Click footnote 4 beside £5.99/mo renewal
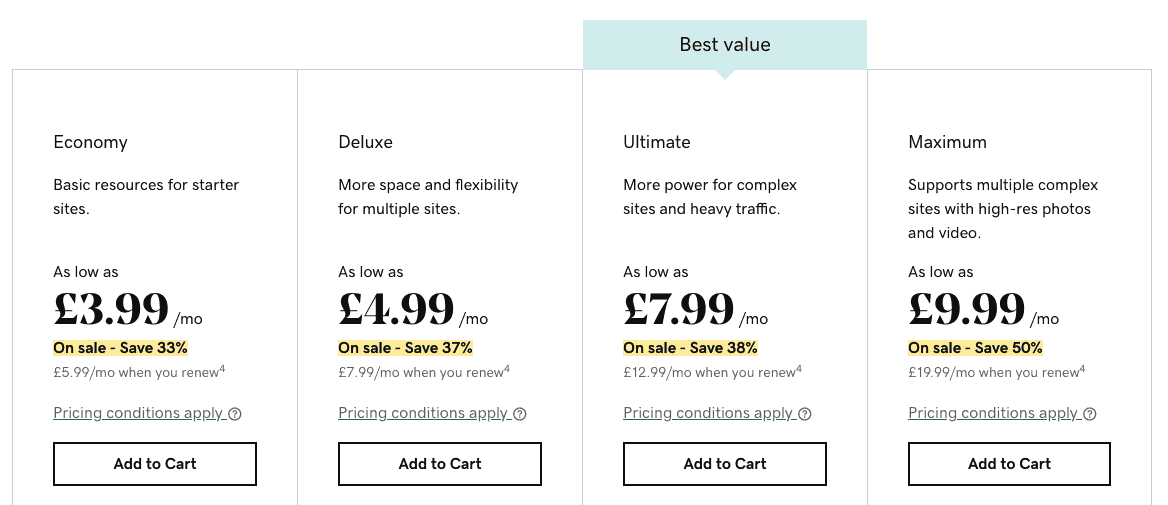This screenshot has width=1168, height=505. click(x=222, y=368)
